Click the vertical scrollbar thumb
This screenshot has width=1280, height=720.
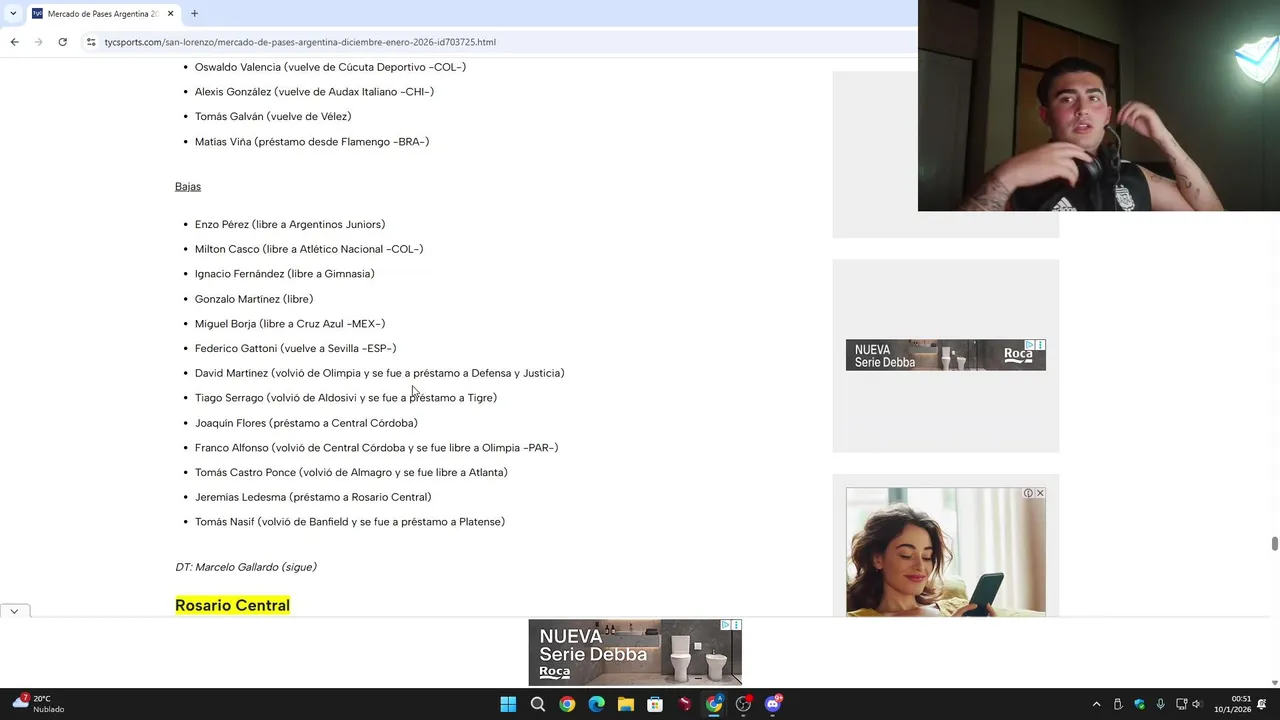point(1274,543)
